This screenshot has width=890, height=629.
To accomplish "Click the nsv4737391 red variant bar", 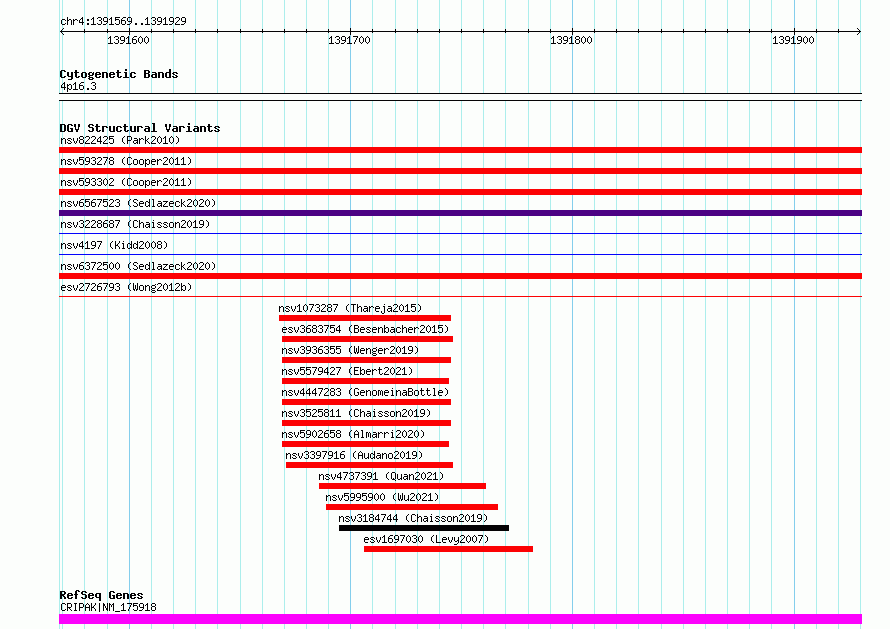I will tap(402, 486).
